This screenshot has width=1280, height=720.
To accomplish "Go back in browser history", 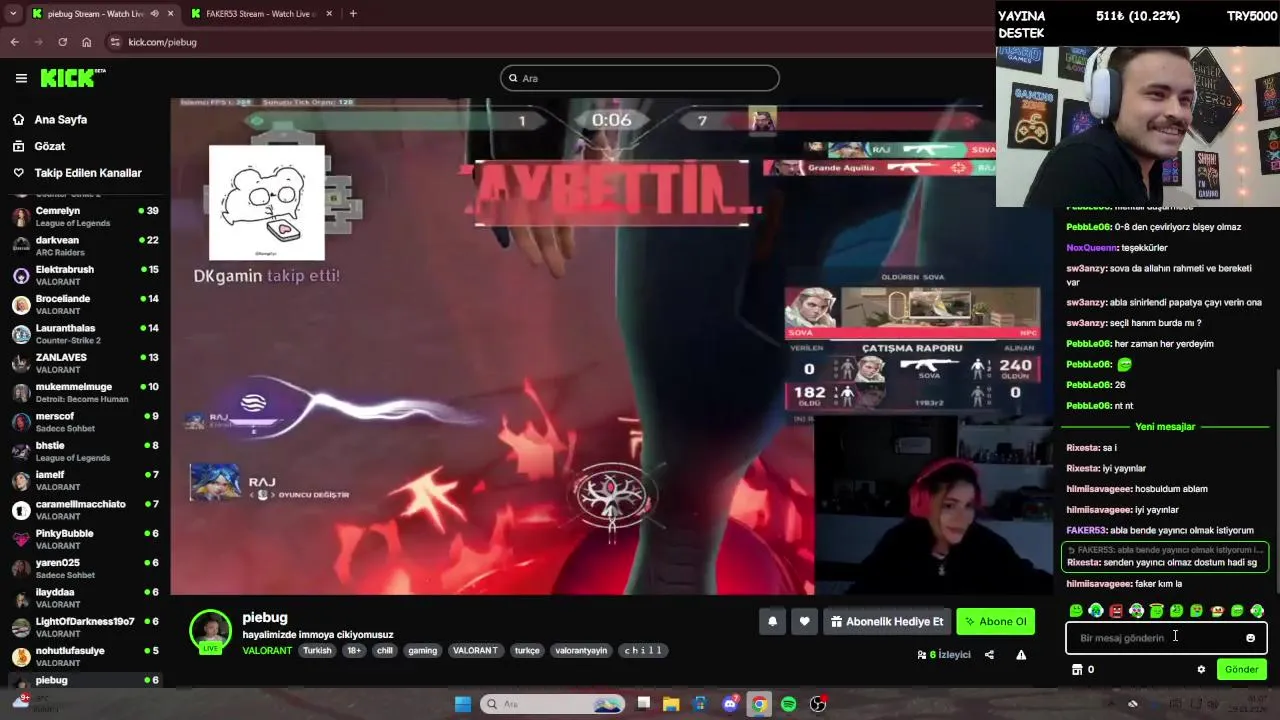I will coord(15,42).
